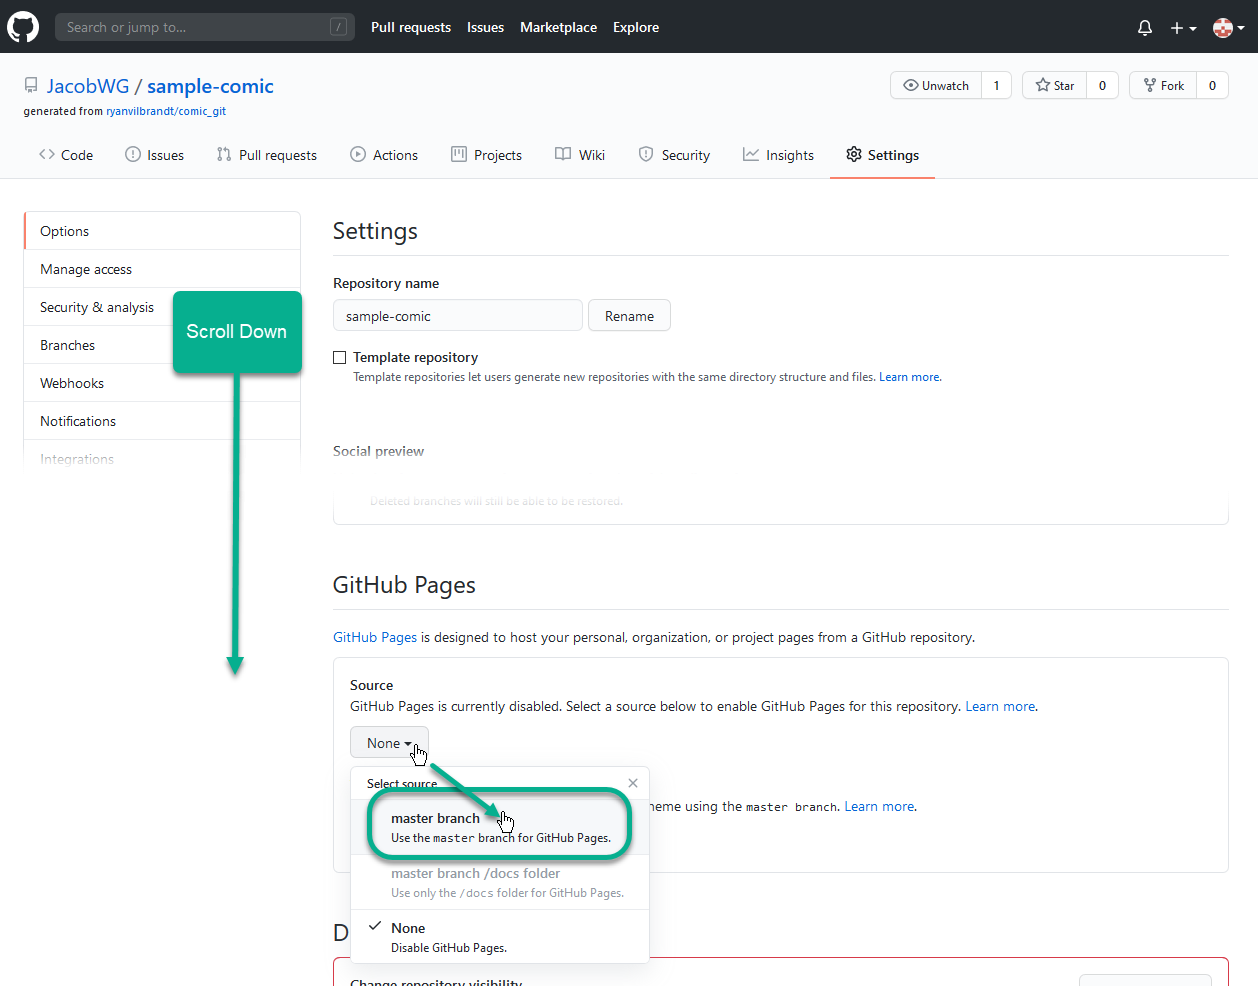Click the Rename button
This screenshot has width=1258, height=986.
[x=629, y=315]
